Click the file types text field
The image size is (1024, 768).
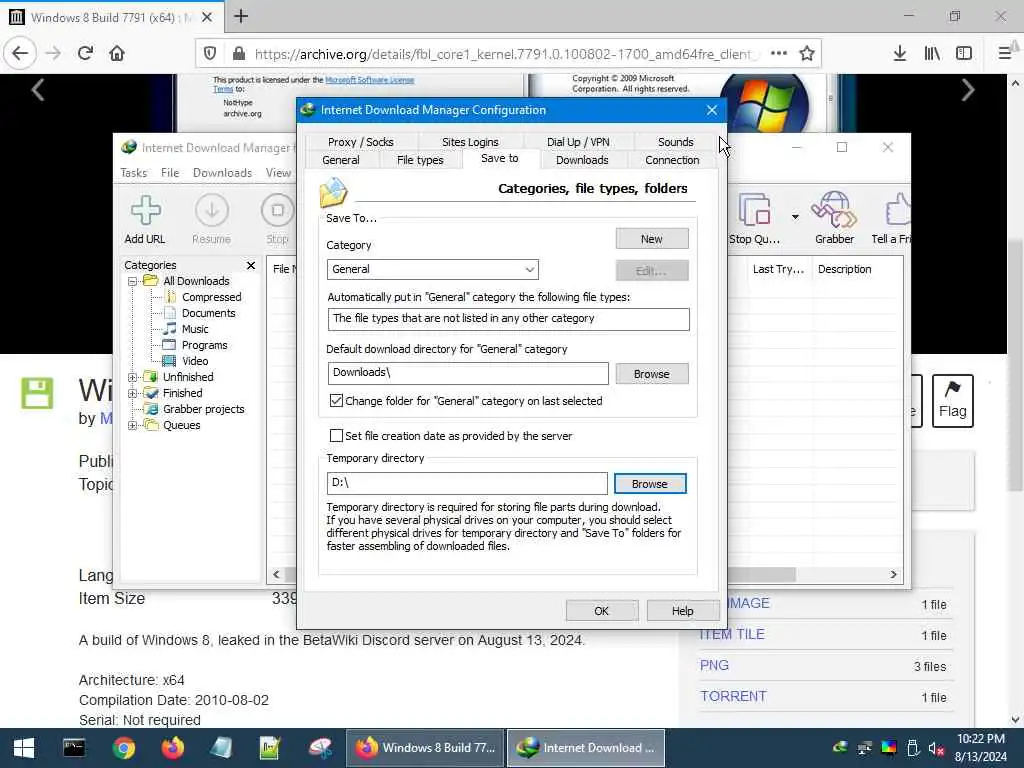click(x=508, y=319)
